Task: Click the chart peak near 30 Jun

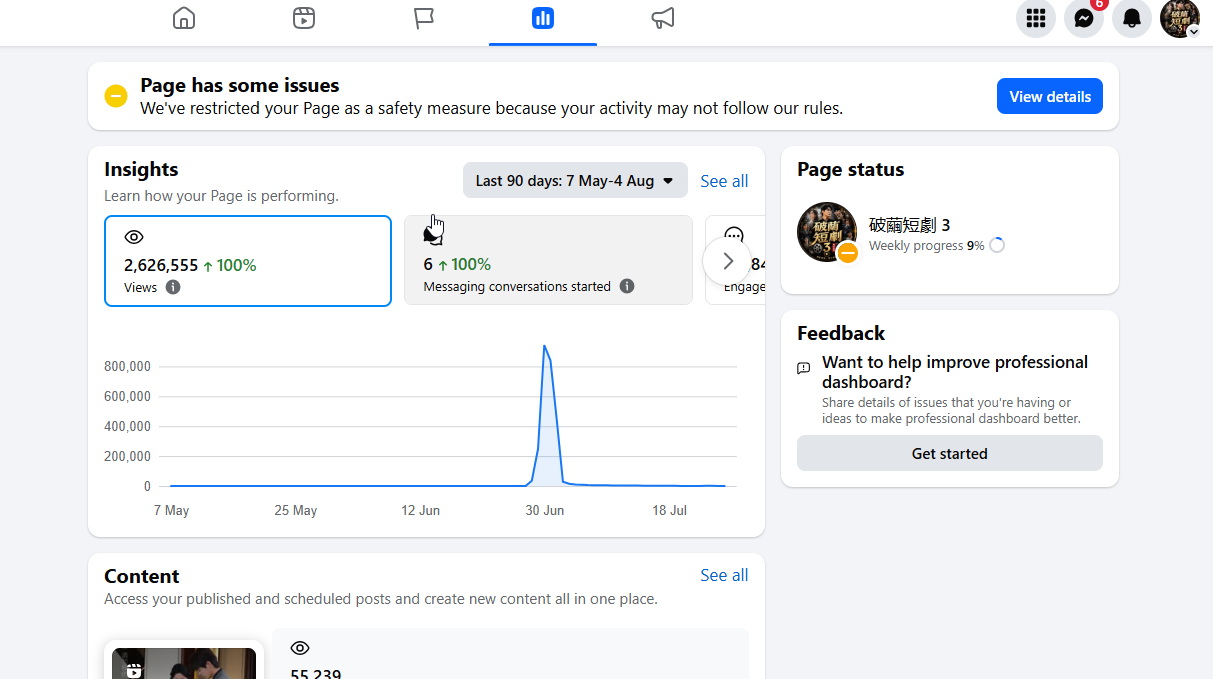Action: [544, 347]
